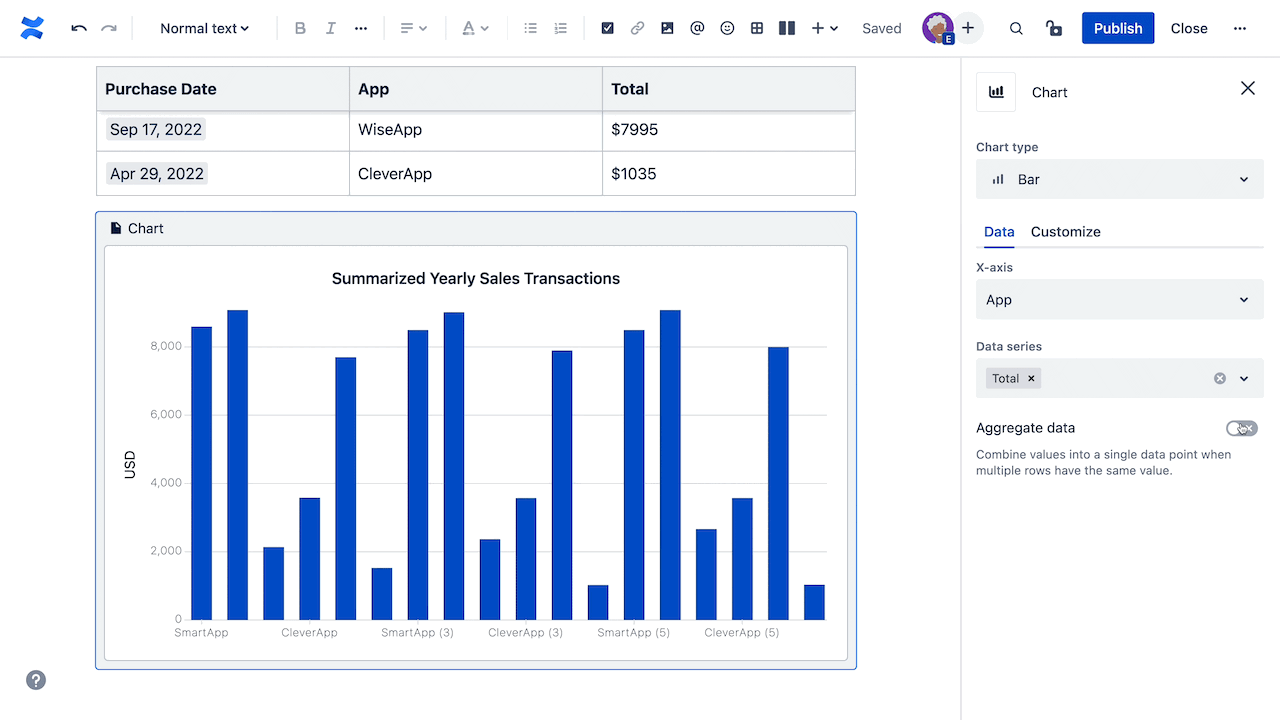This screenshot has height=720, width=1280.
Task: Open the Normal text style dropdown
Action: [205, 28]
